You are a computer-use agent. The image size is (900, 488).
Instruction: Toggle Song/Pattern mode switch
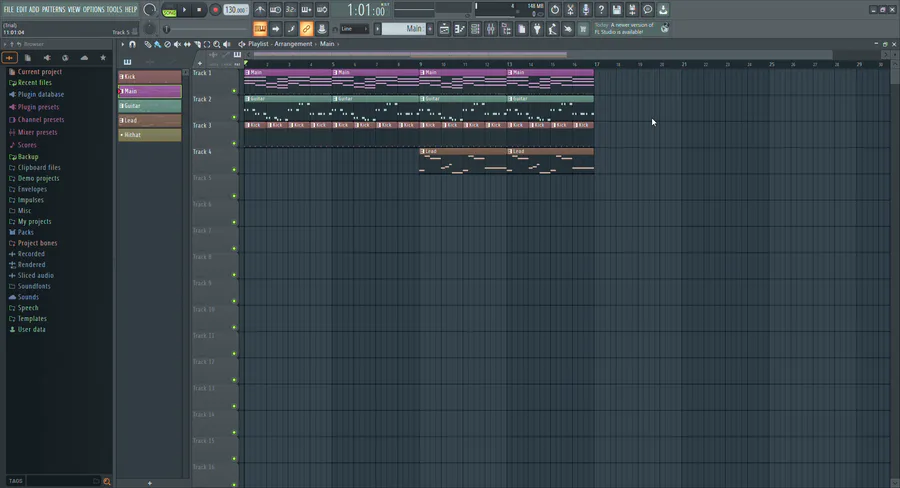[x=169, y=10]
